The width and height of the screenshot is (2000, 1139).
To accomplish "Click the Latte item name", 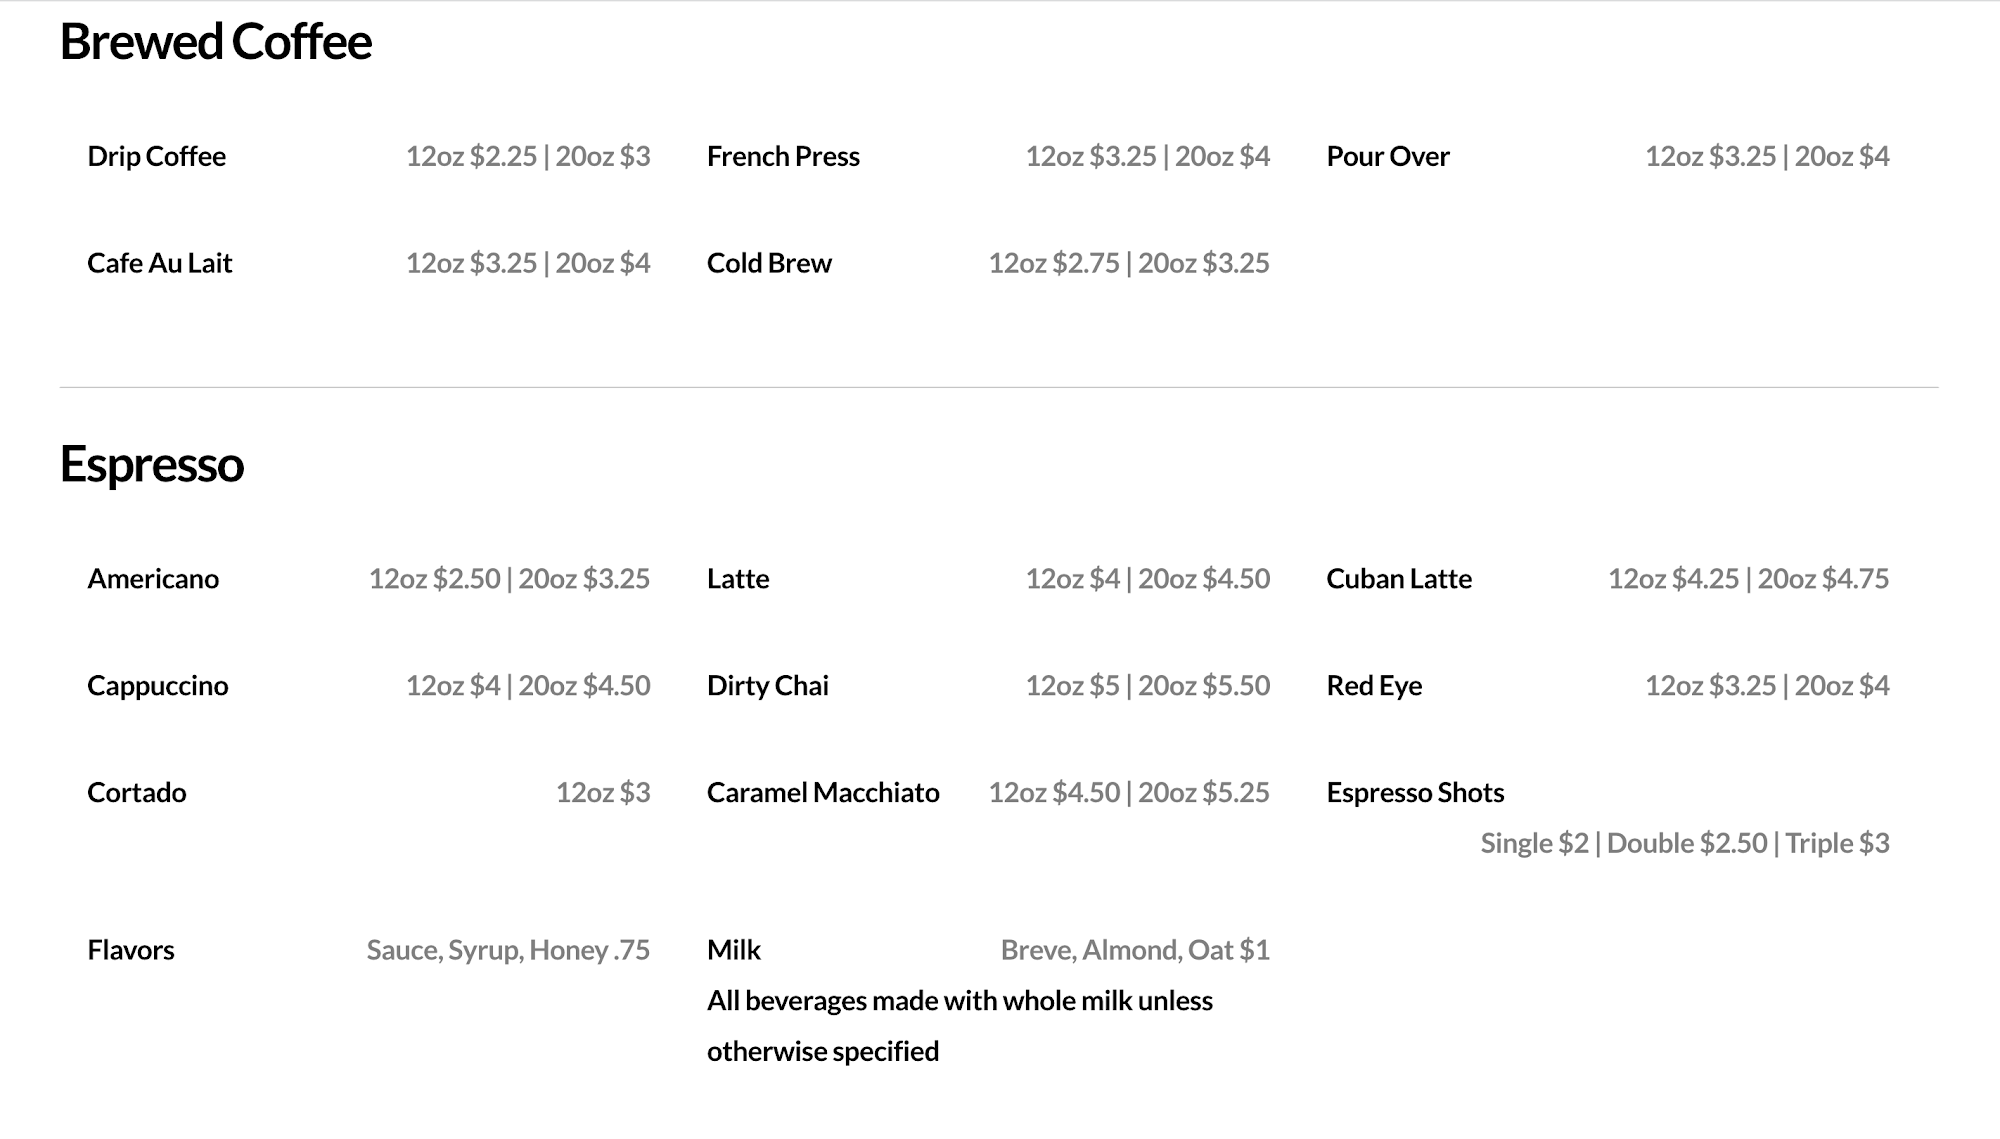I will click(x=738, y=579).
